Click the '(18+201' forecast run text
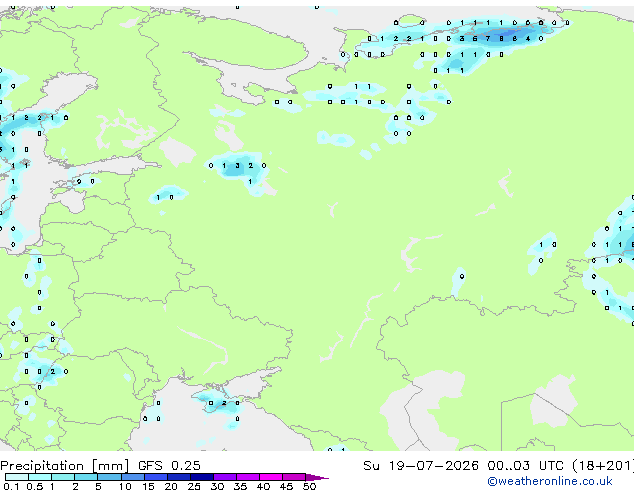This screenshot has height=490, width=634. (x=603, y=466)
